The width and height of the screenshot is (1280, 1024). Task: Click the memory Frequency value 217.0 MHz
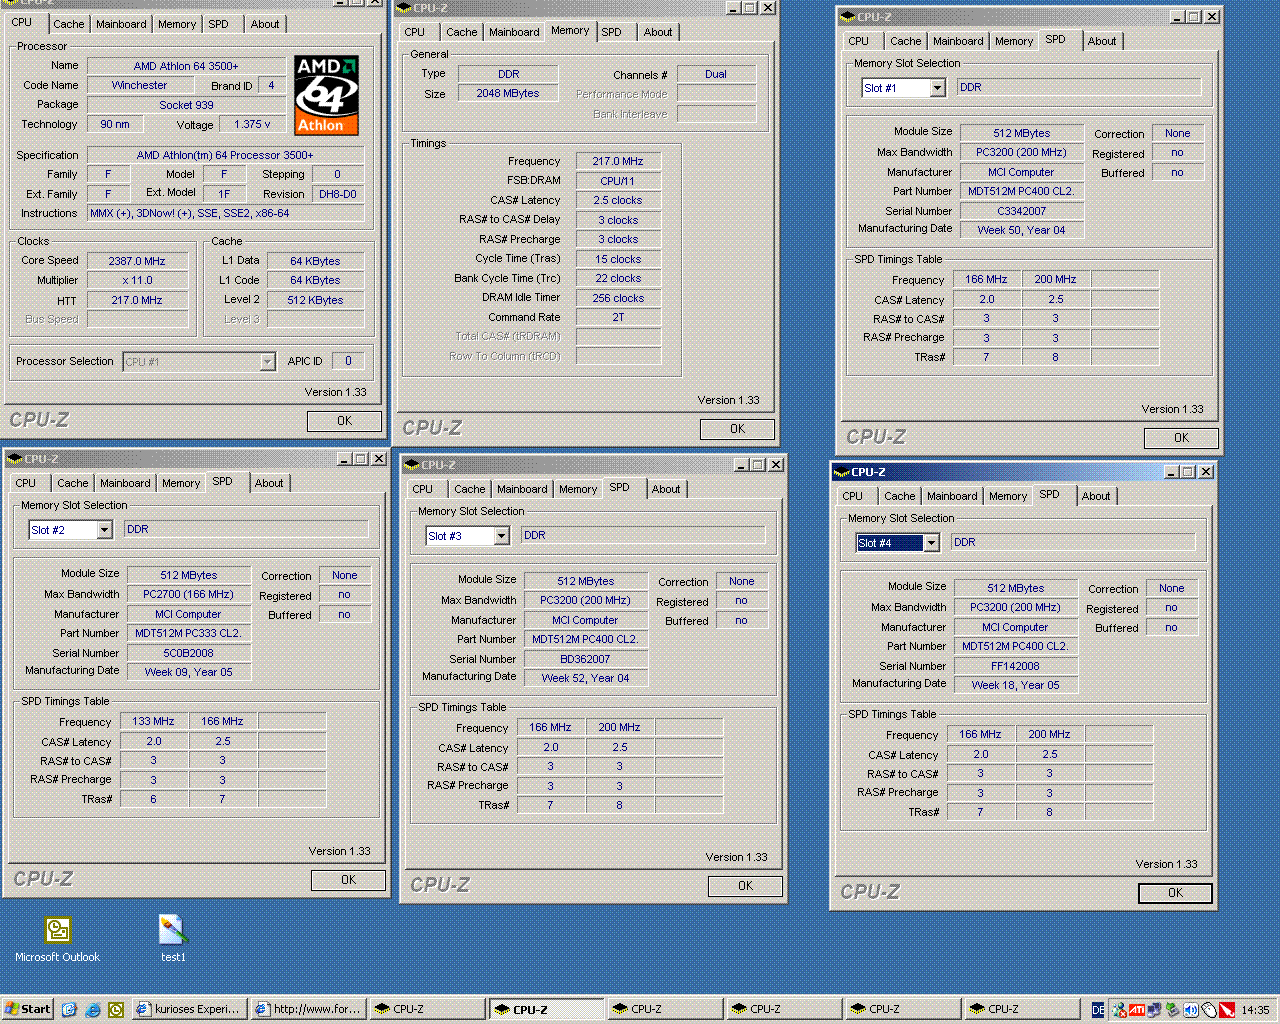(x=618, y=161)
